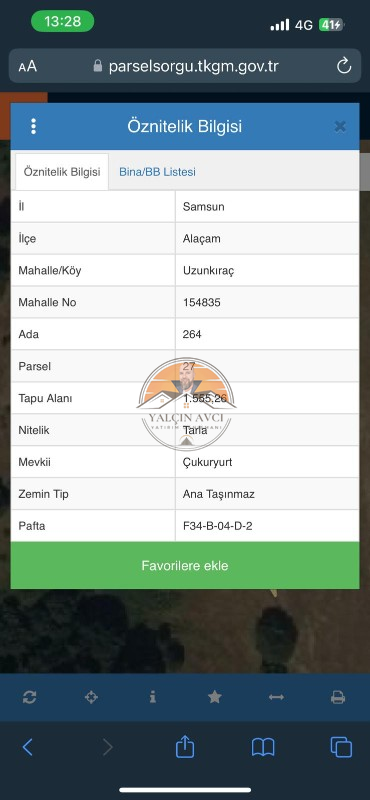Select the crosshair locate tool
This screenshot has height=800, width=370.
91,697
